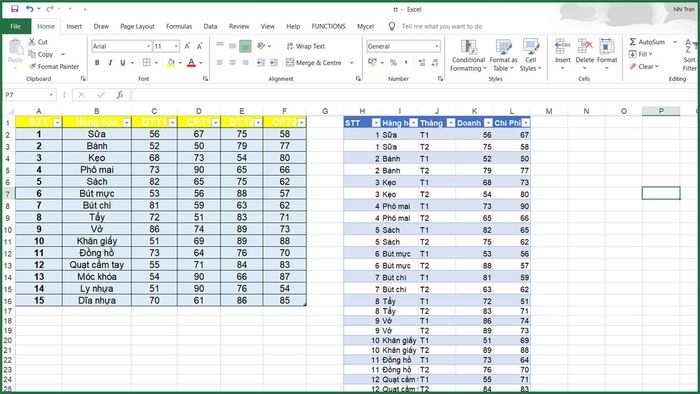This screenshot has height=394, width=700.
Task: Increase the font size
Action: click(188, 46)
